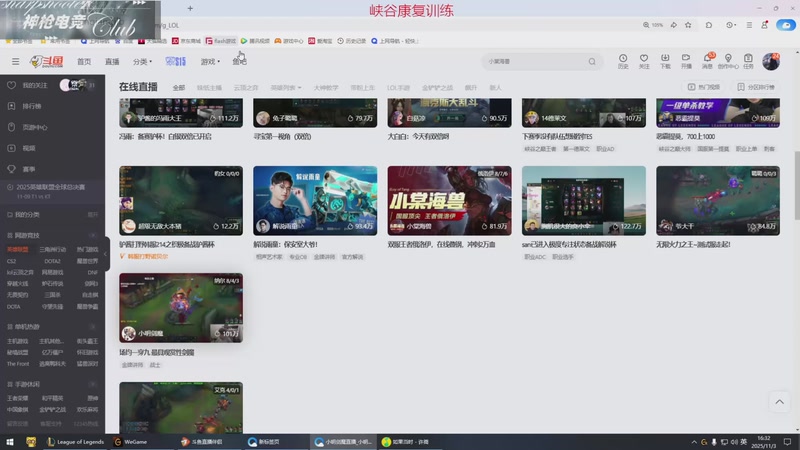Collapse the sidebar using the side chevron handle

[106, 254]
